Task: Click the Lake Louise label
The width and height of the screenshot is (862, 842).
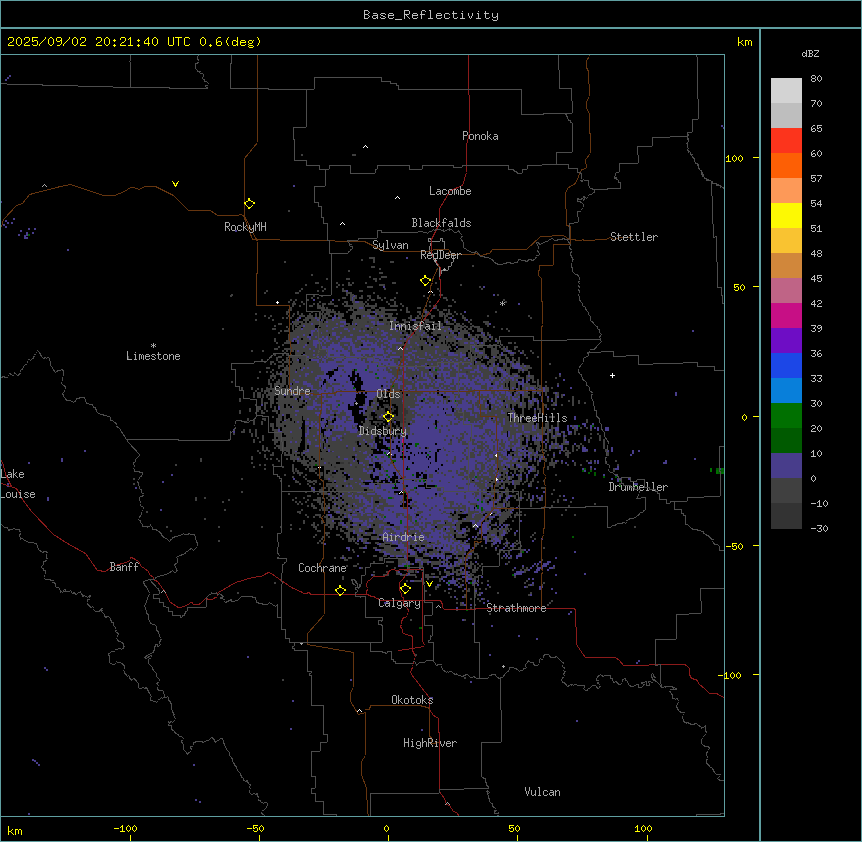Action: pos(18,484)
